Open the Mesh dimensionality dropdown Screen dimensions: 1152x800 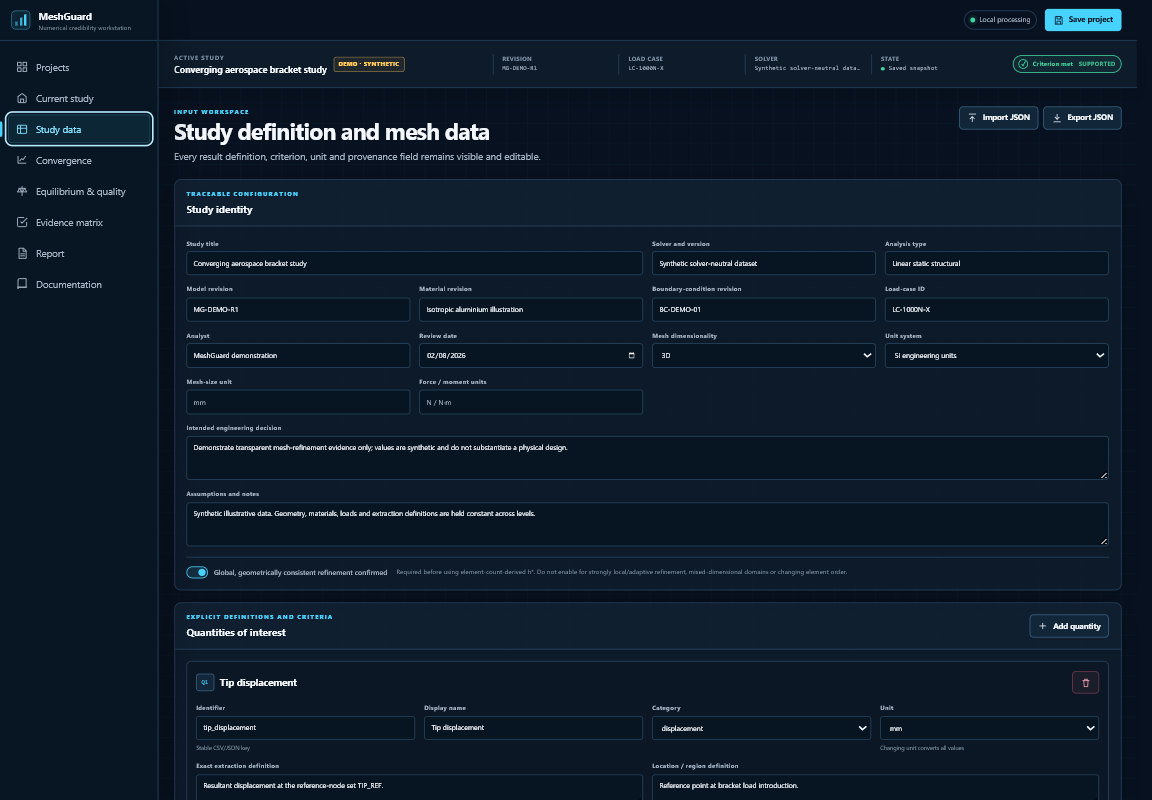(763, 356)
